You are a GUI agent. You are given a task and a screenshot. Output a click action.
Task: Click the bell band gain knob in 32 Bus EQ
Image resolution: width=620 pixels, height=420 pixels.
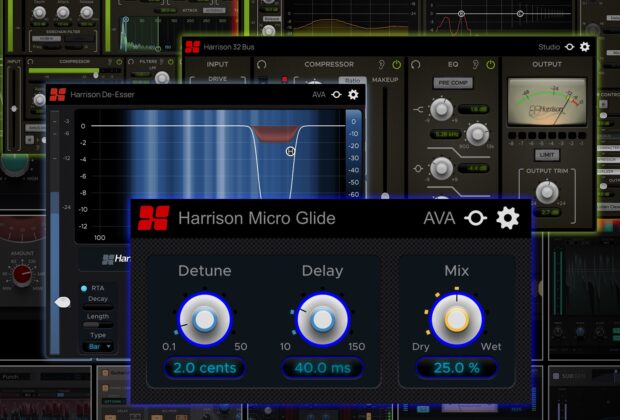tap(441, 168)
